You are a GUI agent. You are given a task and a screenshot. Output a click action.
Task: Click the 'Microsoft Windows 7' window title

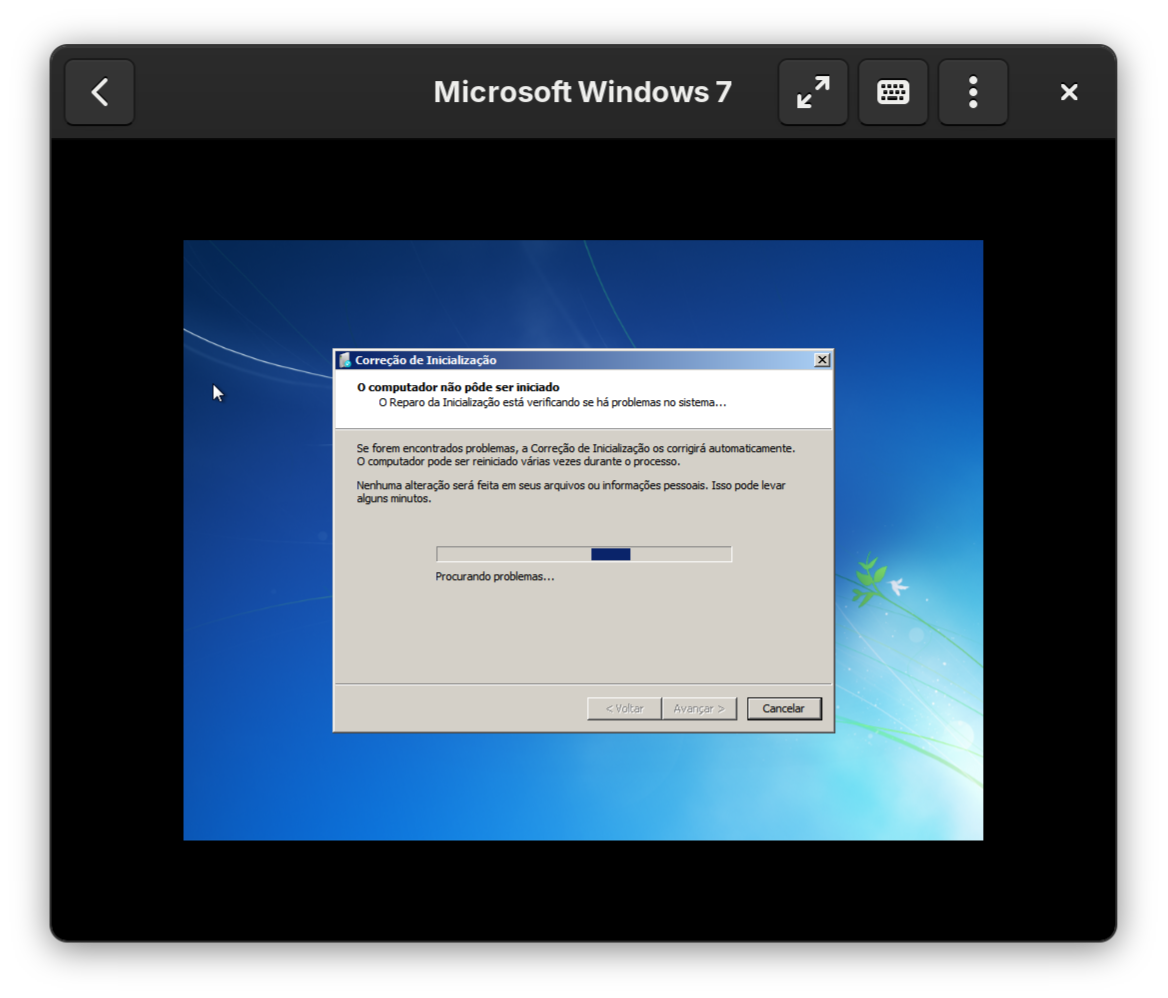(x=583, y=92)
